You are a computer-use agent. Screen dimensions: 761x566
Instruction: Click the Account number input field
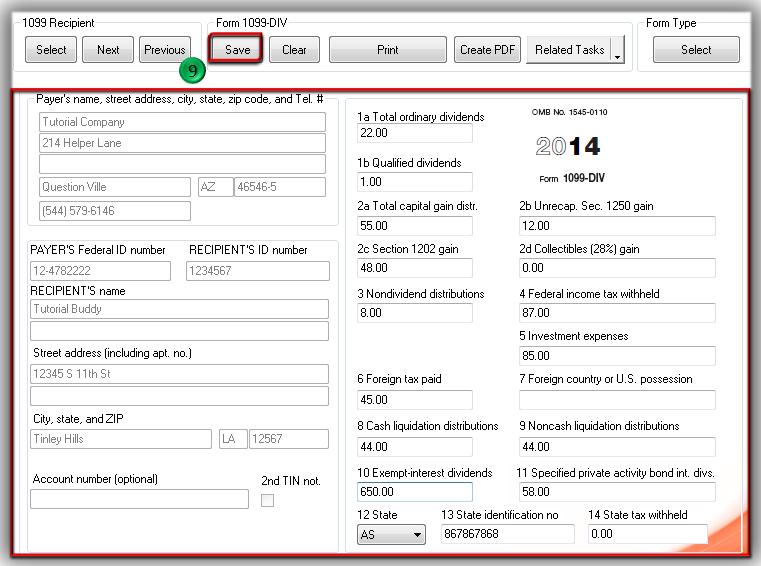click(139, 499)
